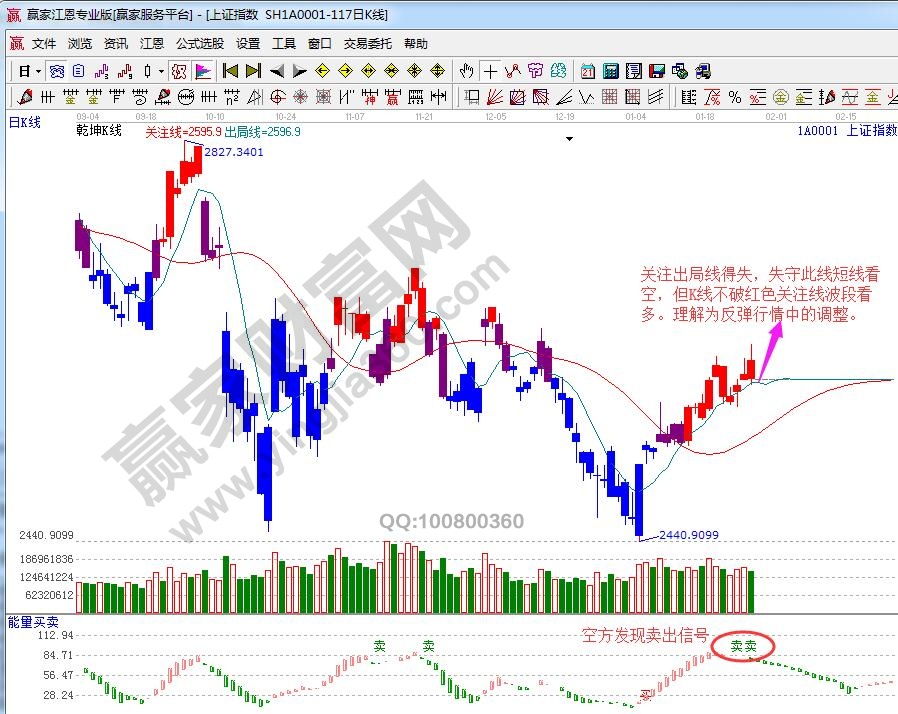Toggle the red framed pattern icon
This screenshot has width=898, height=714.
(179, 71)
